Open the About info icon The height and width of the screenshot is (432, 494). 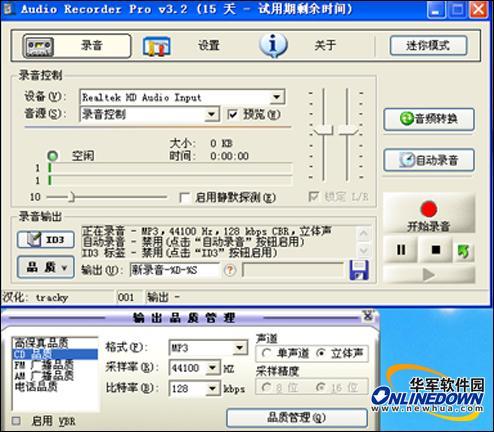[x=273, y=45]
